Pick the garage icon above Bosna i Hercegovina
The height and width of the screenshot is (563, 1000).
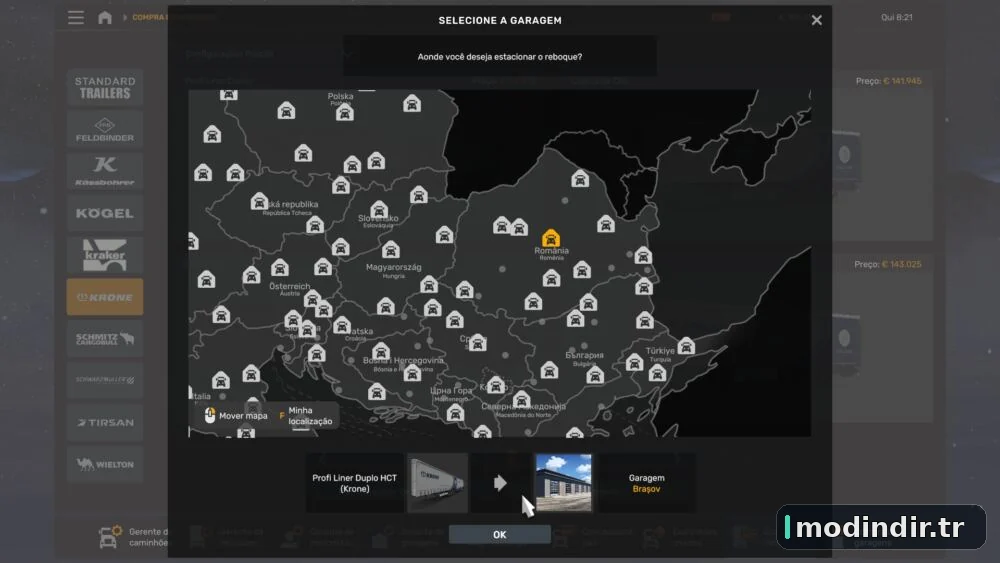381,351
